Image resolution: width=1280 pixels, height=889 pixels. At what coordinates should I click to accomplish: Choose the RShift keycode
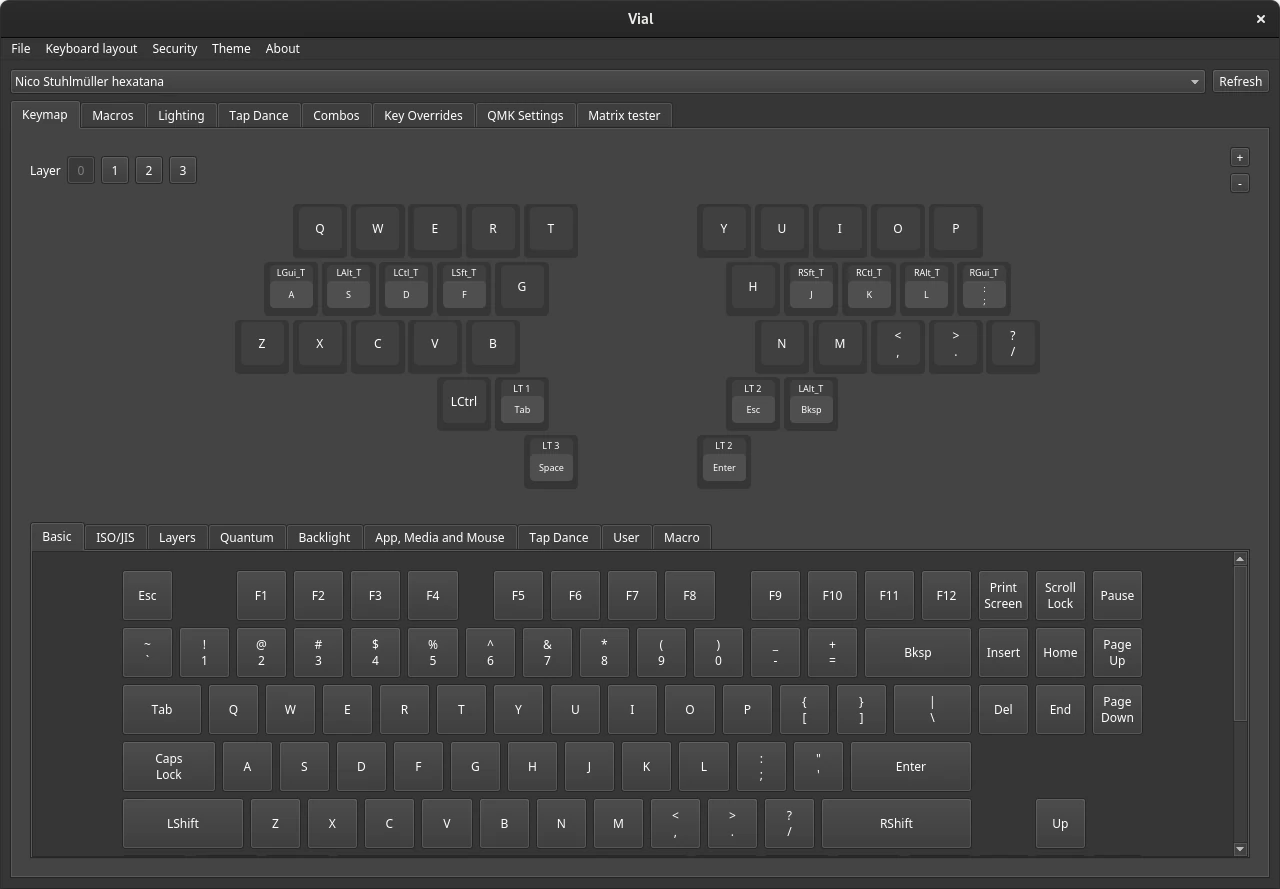pos(896,824)
